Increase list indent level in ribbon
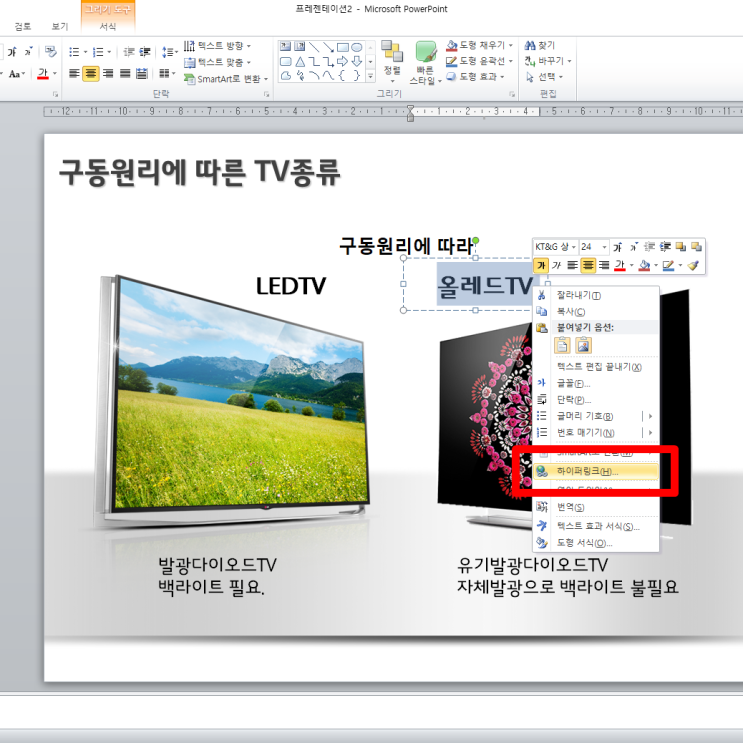Screen dimensions: 743x743 145,52
